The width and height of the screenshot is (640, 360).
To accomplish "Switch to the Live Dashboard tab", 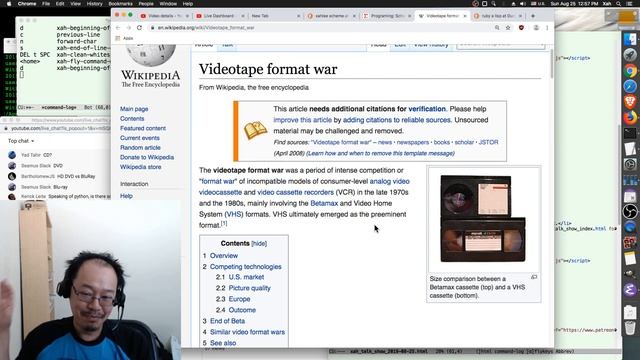I will [x=219, y=16].
